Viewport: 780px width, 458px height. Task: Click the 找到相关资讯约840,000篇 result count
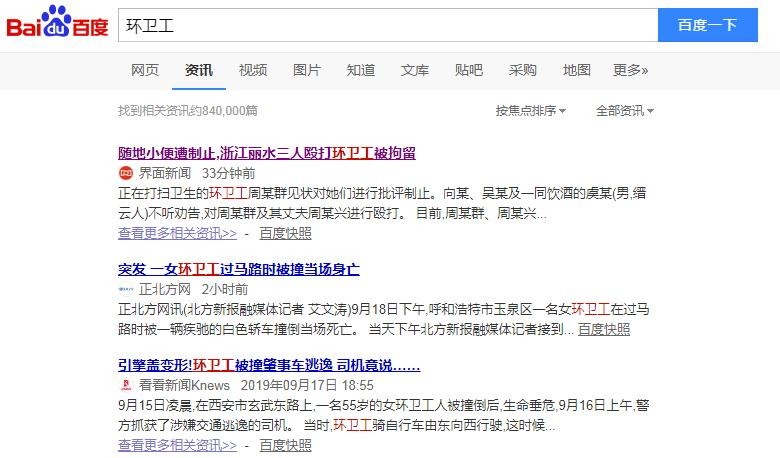click(x=188, y=110)
